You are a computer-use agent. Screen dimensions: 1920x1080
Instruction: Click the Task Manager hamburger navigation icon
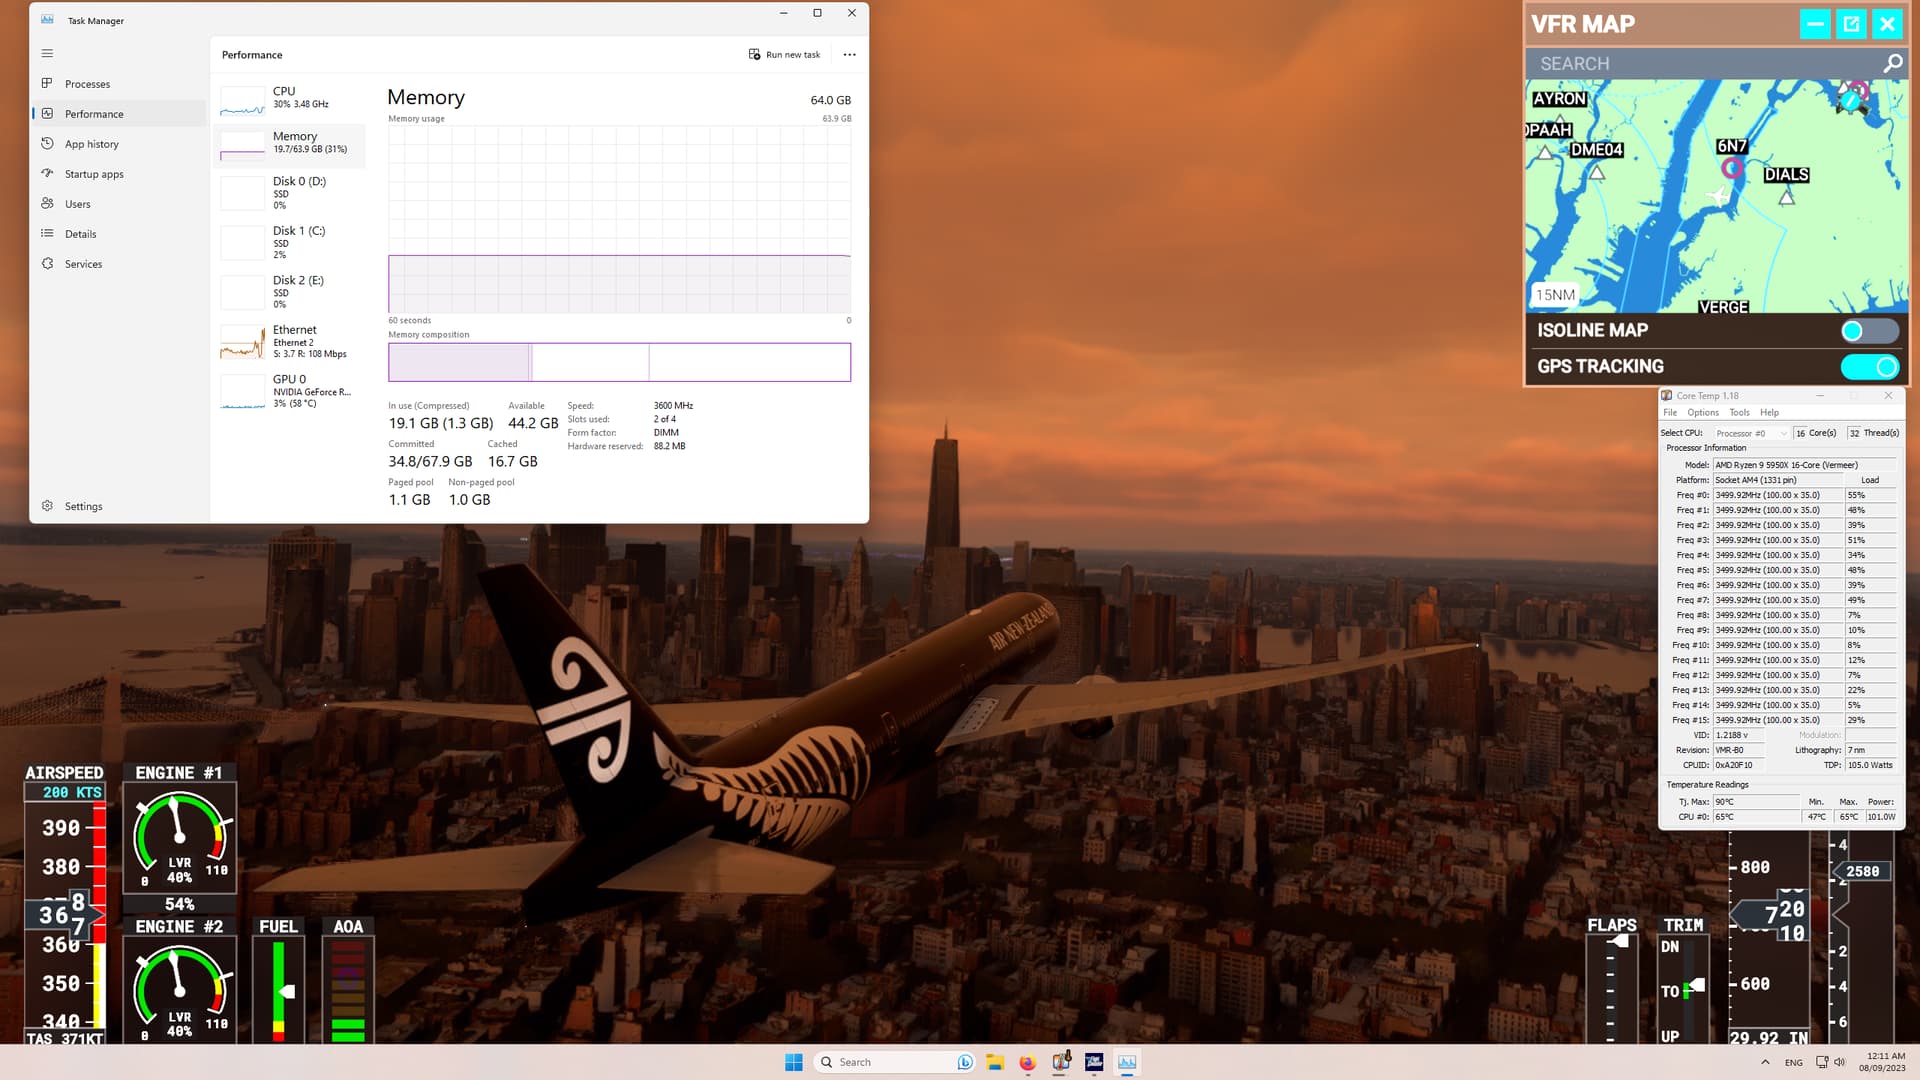pos(47,54)
